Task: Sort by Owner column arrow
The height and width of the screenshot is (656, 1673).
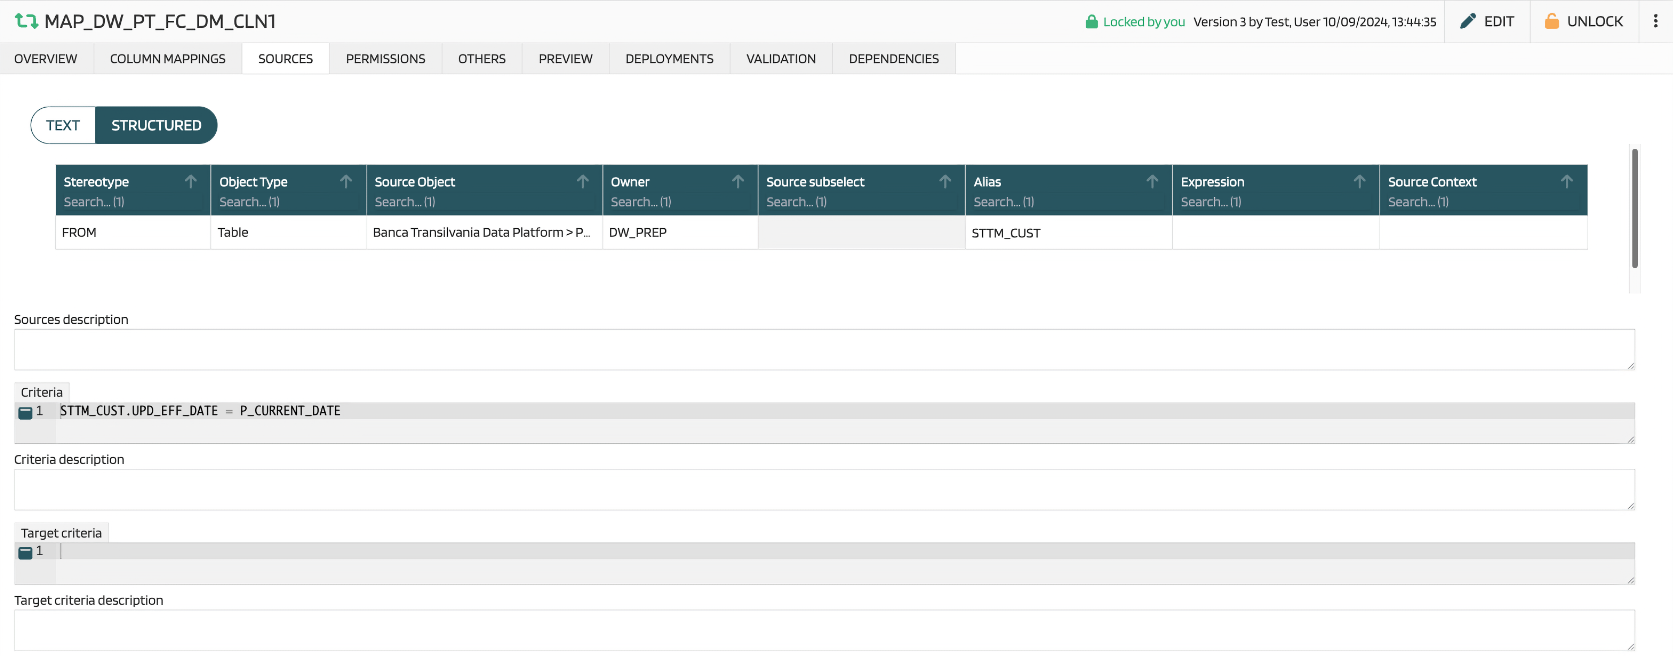Action: click(x=738, y=182)
